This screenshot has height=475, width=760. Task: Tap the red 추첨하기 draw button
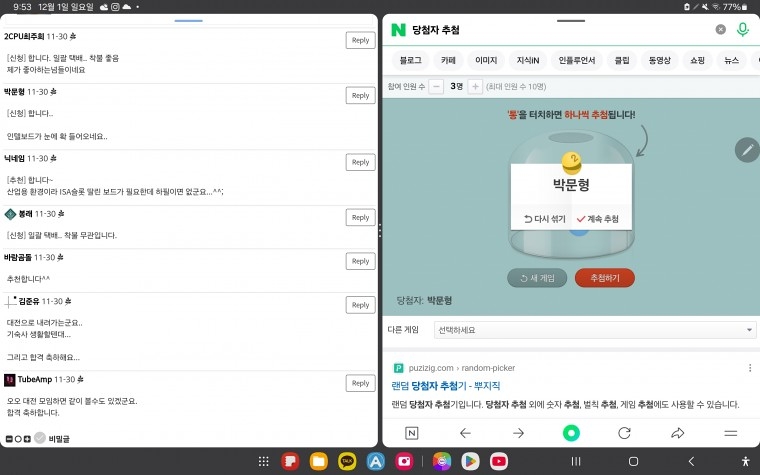tap(604, 278)
